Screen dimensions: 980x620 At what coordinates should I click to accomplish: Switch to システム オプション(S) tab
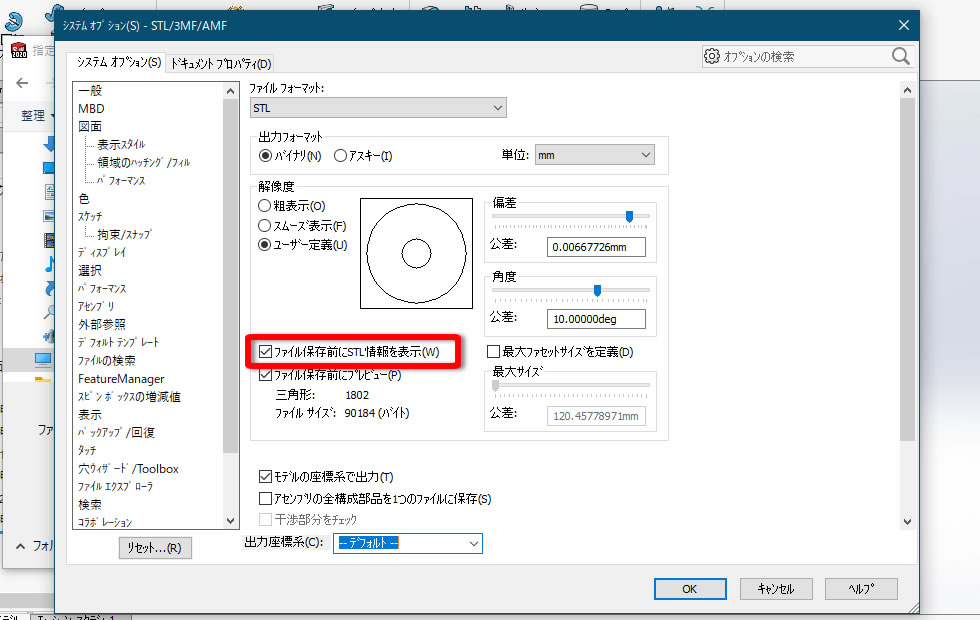[118, 62]
